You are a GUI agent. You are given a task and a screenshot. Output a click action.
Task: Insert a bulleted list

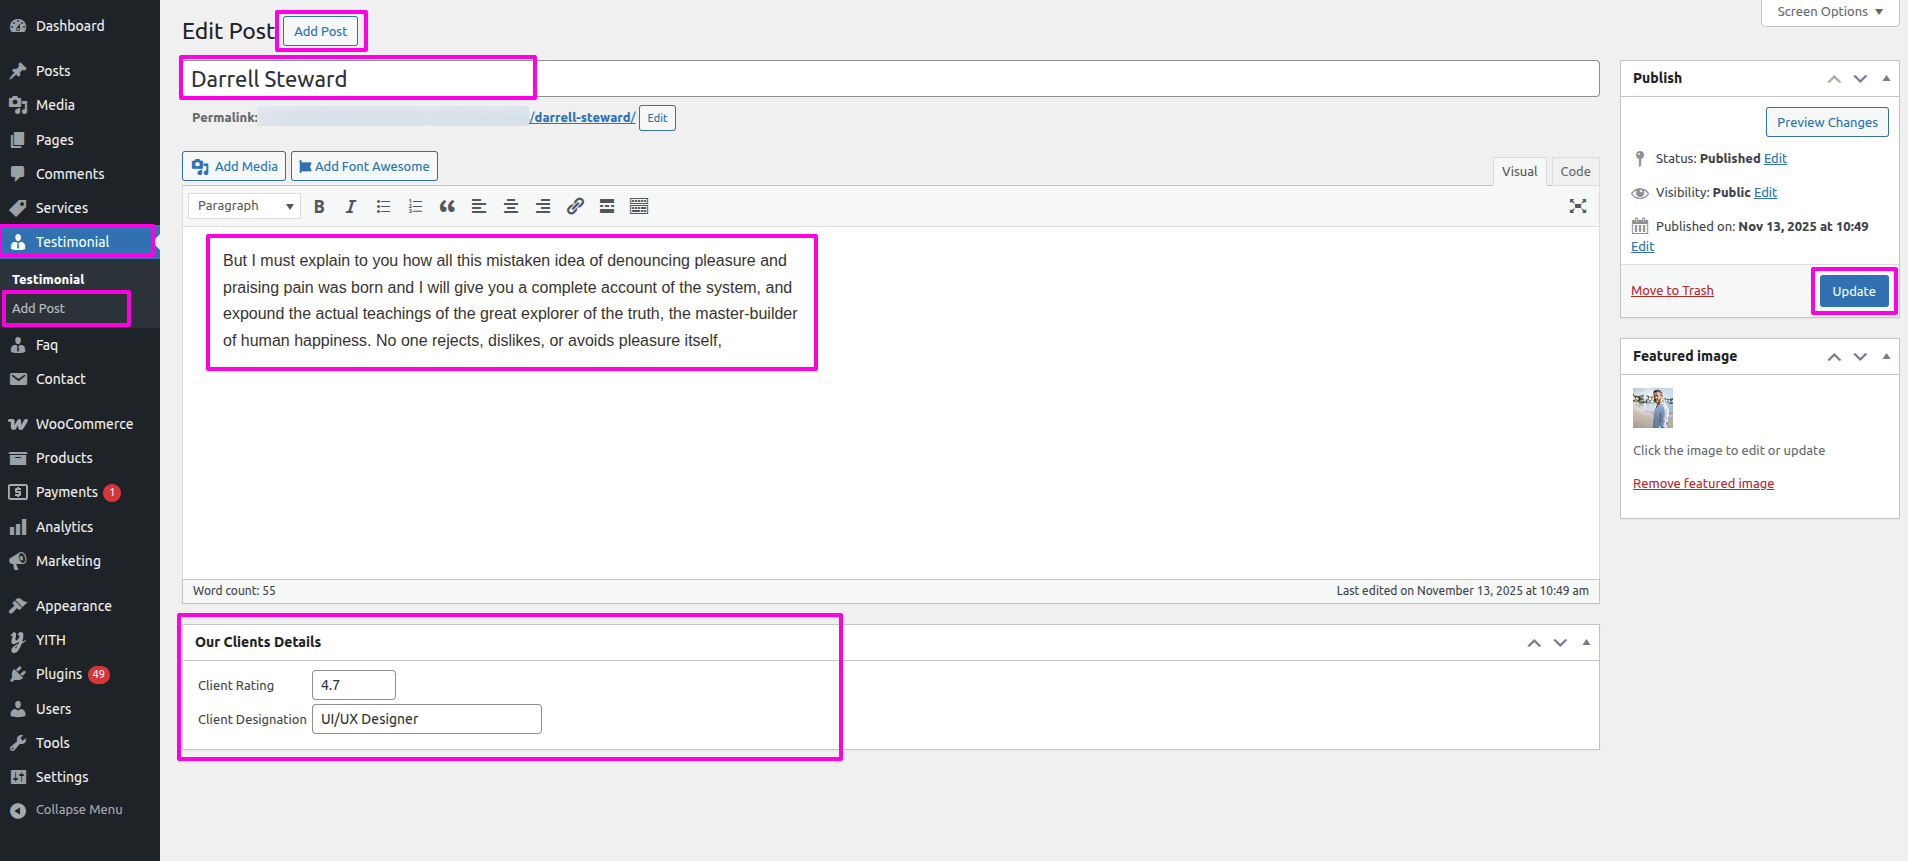point(383,207)
